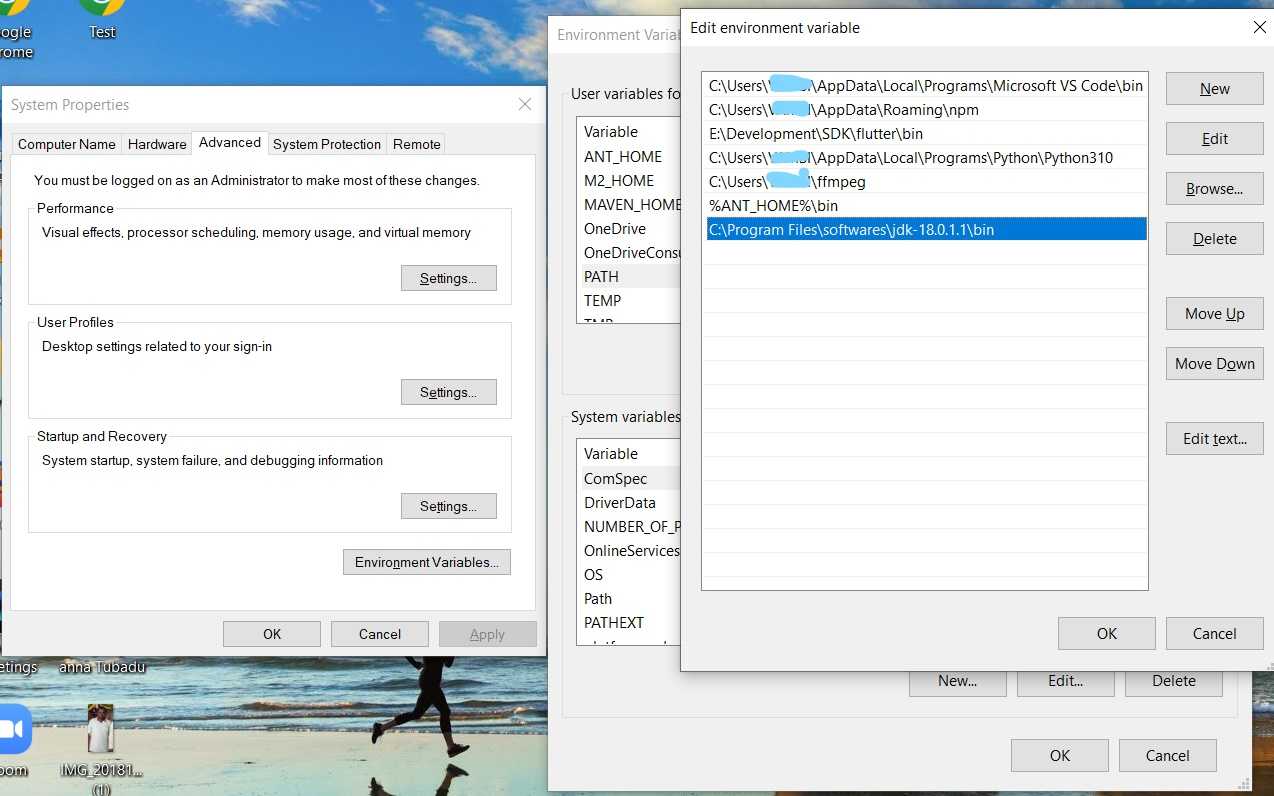Viewport: 1274px width, 796px height.
Task: Select OS system variable
Action: click(594, 574)
